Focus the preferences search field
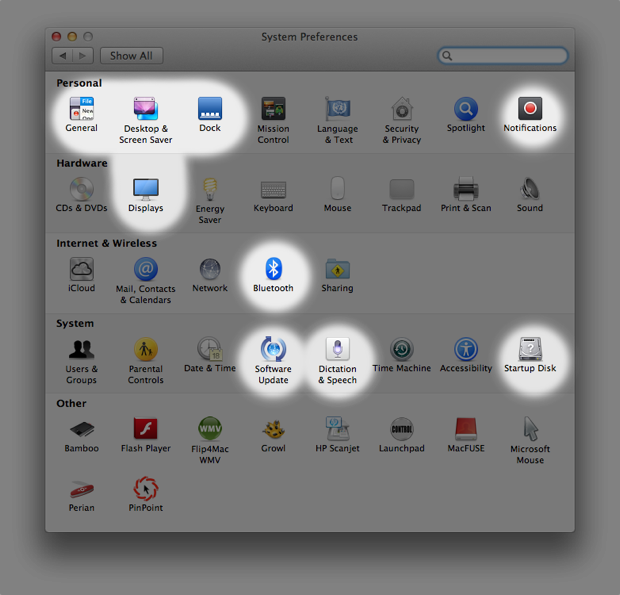The height and width of the screenshot is (595, 620). click(x=503, y=56)
